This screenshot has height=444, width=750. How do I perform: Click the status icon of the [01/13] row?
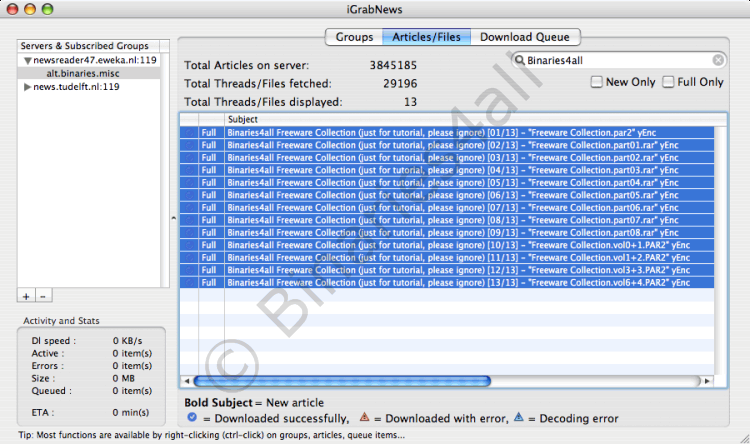(x=189, y=133)
